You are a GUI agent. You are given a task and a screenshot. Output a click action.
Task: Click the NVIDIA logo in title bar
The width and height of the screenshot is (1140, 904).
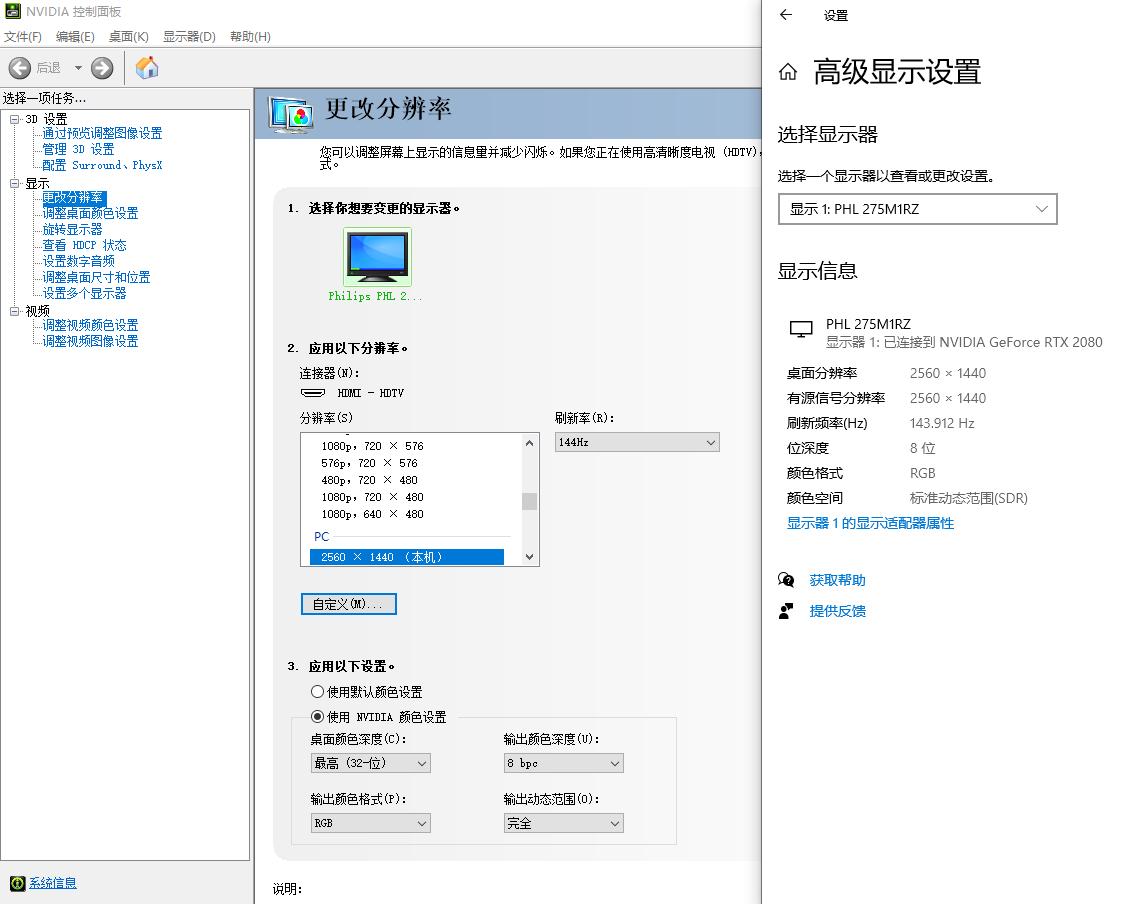coord(12,11)
